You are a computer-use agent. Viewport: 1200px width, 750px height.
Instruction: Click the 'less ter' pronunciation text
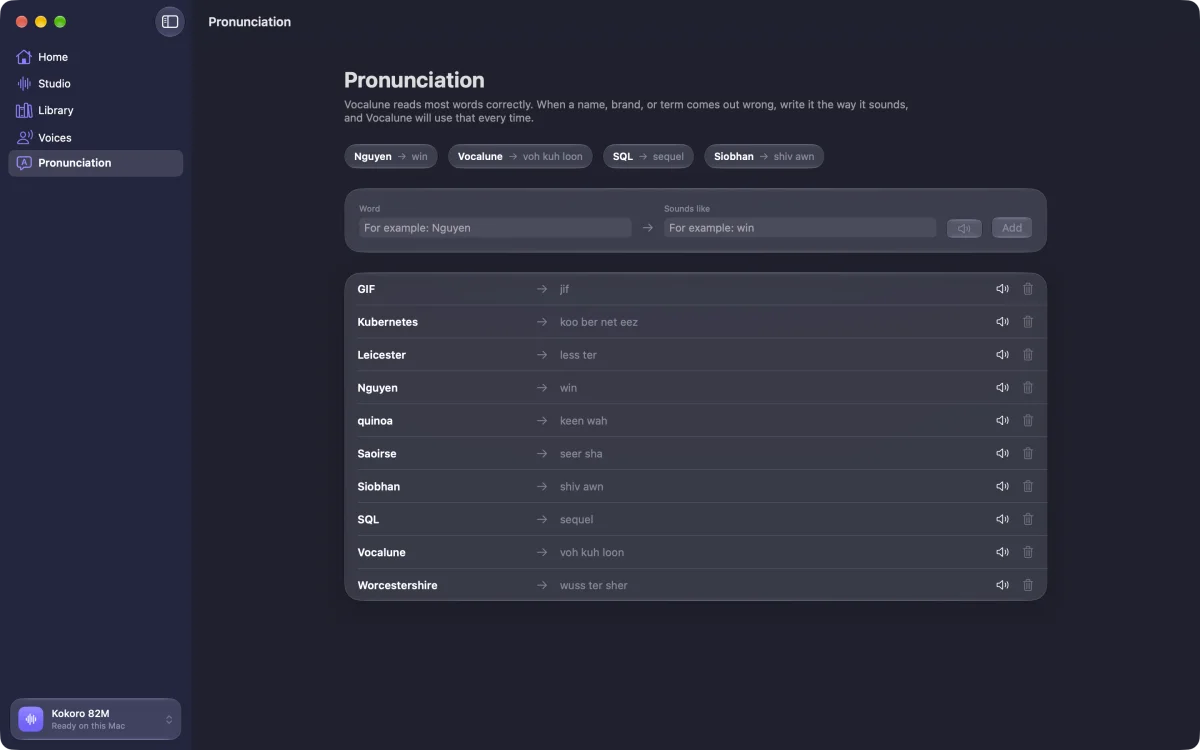click(x=578, y=355)
